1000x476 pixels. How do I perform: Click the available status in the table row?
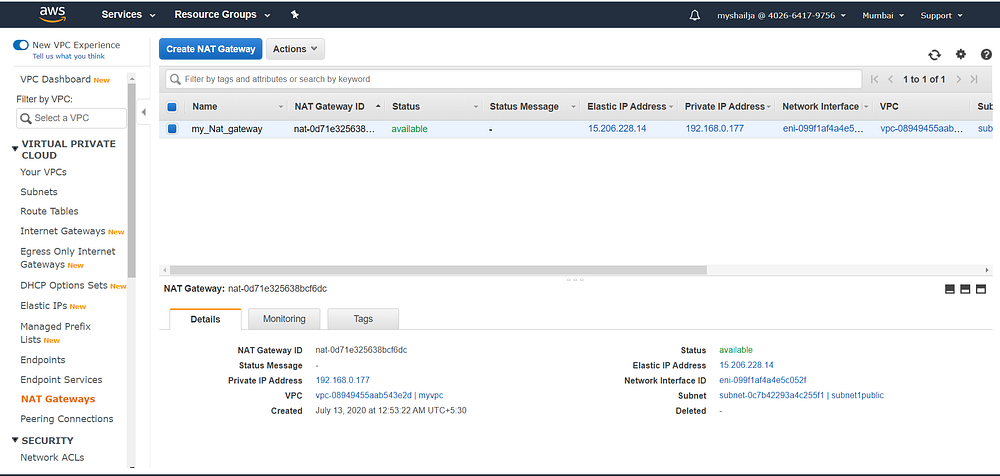pos(409,129)
